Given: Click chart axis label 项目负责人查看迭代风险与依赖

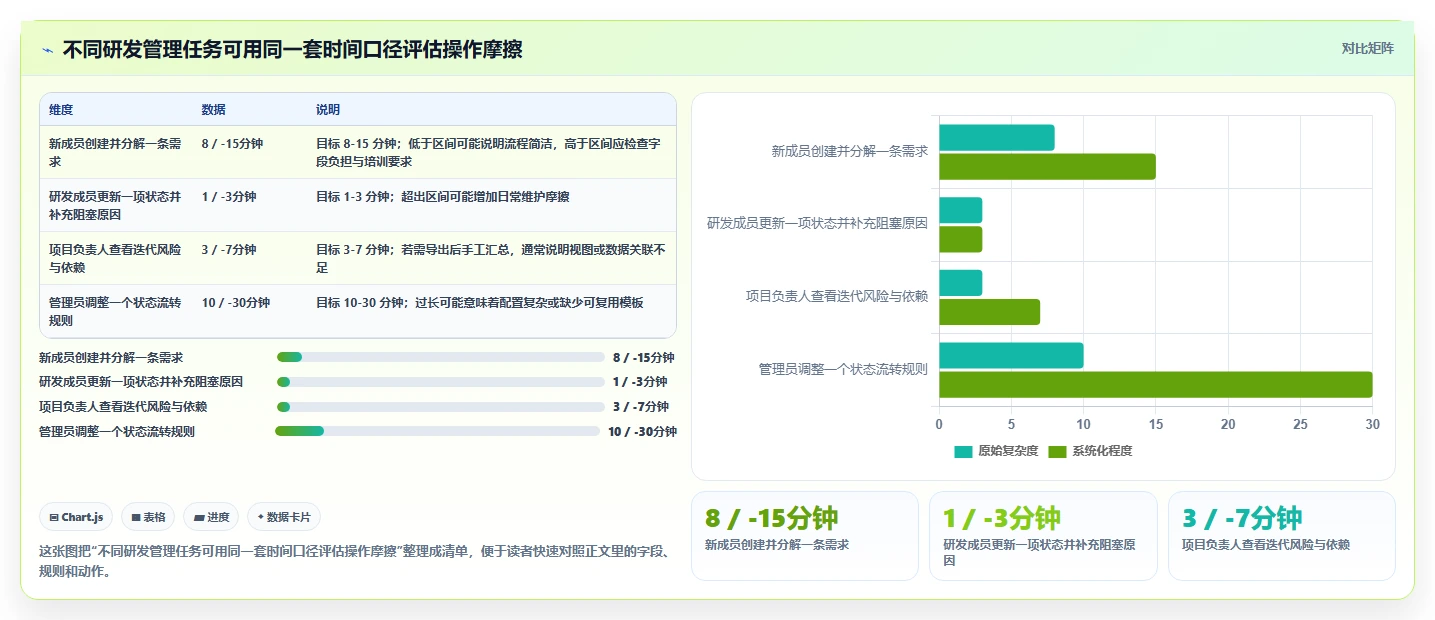Looking at the screenshot, I should tap(837, 296).
